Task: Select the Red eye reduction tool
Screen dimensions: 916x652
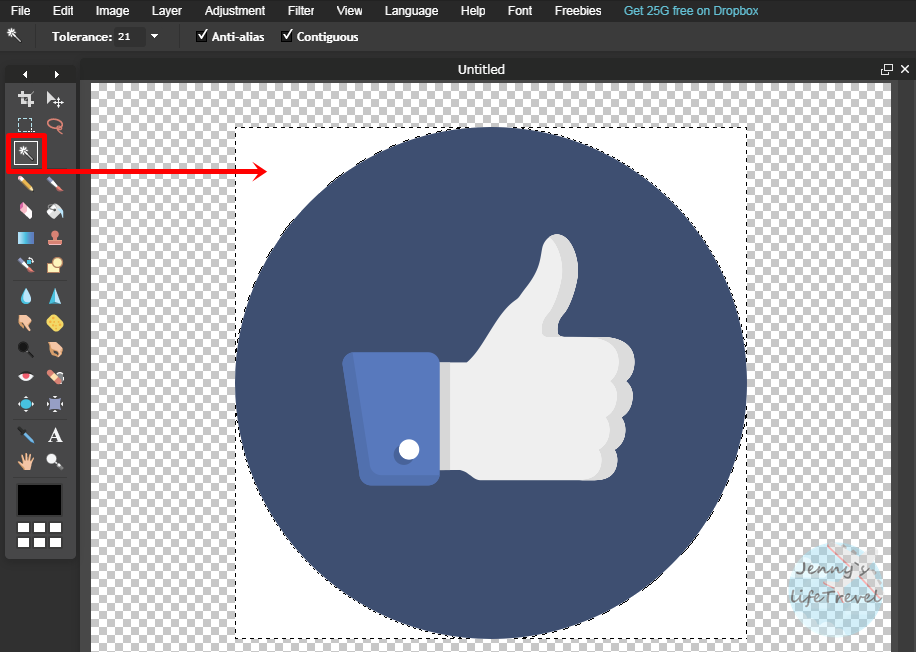Action: coord(25,377)
